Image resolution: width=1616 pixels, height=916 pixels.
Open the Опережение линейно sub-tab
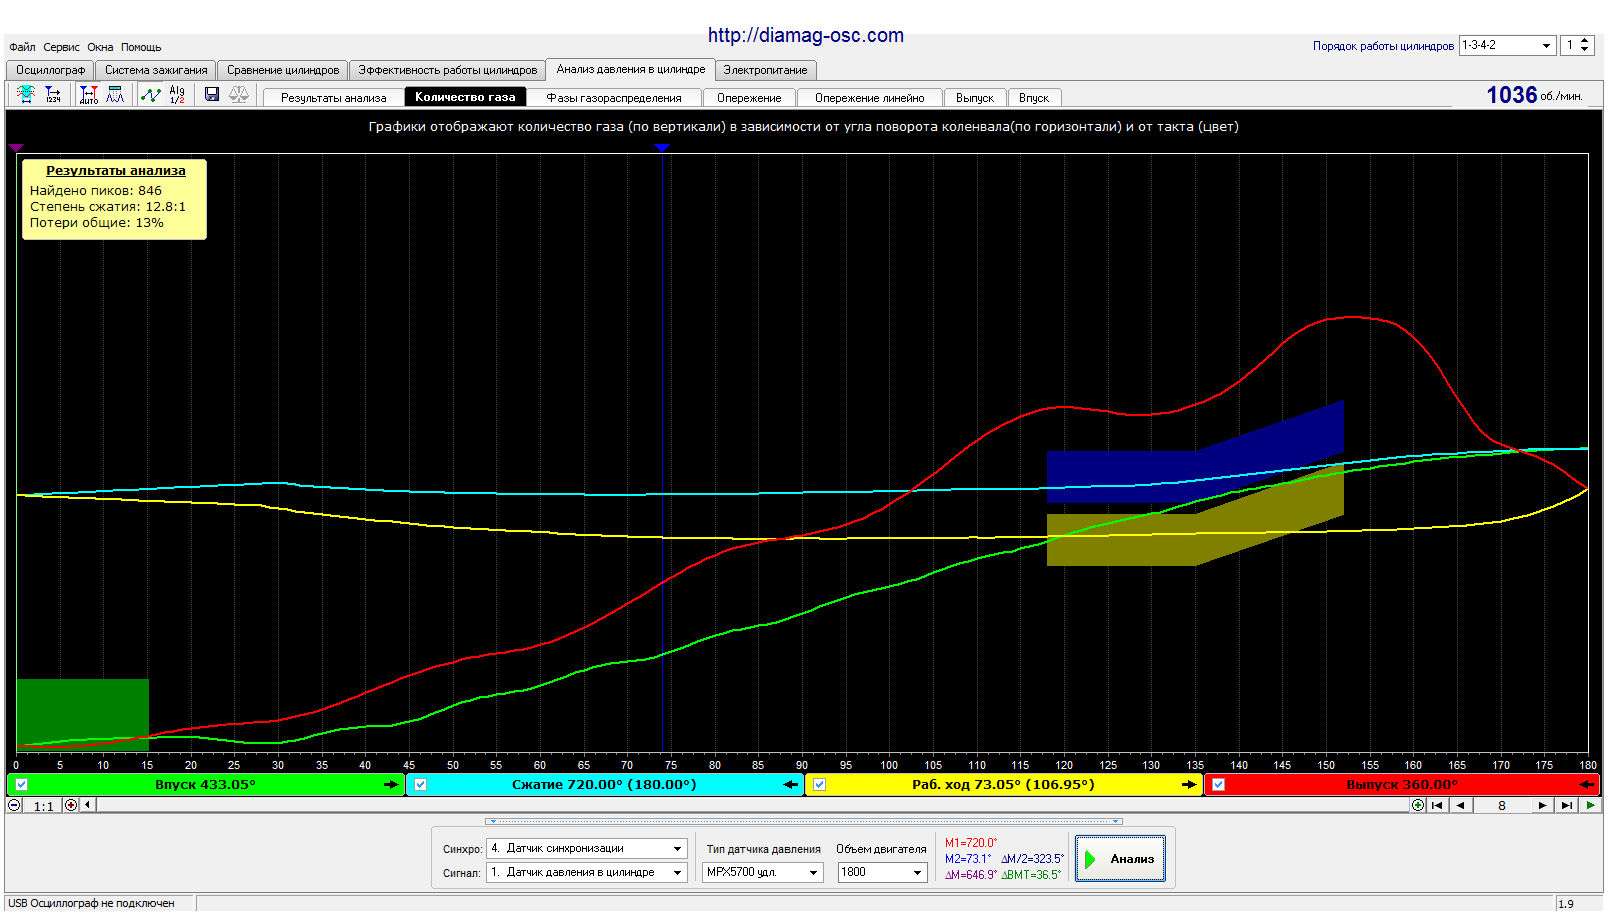869,97
